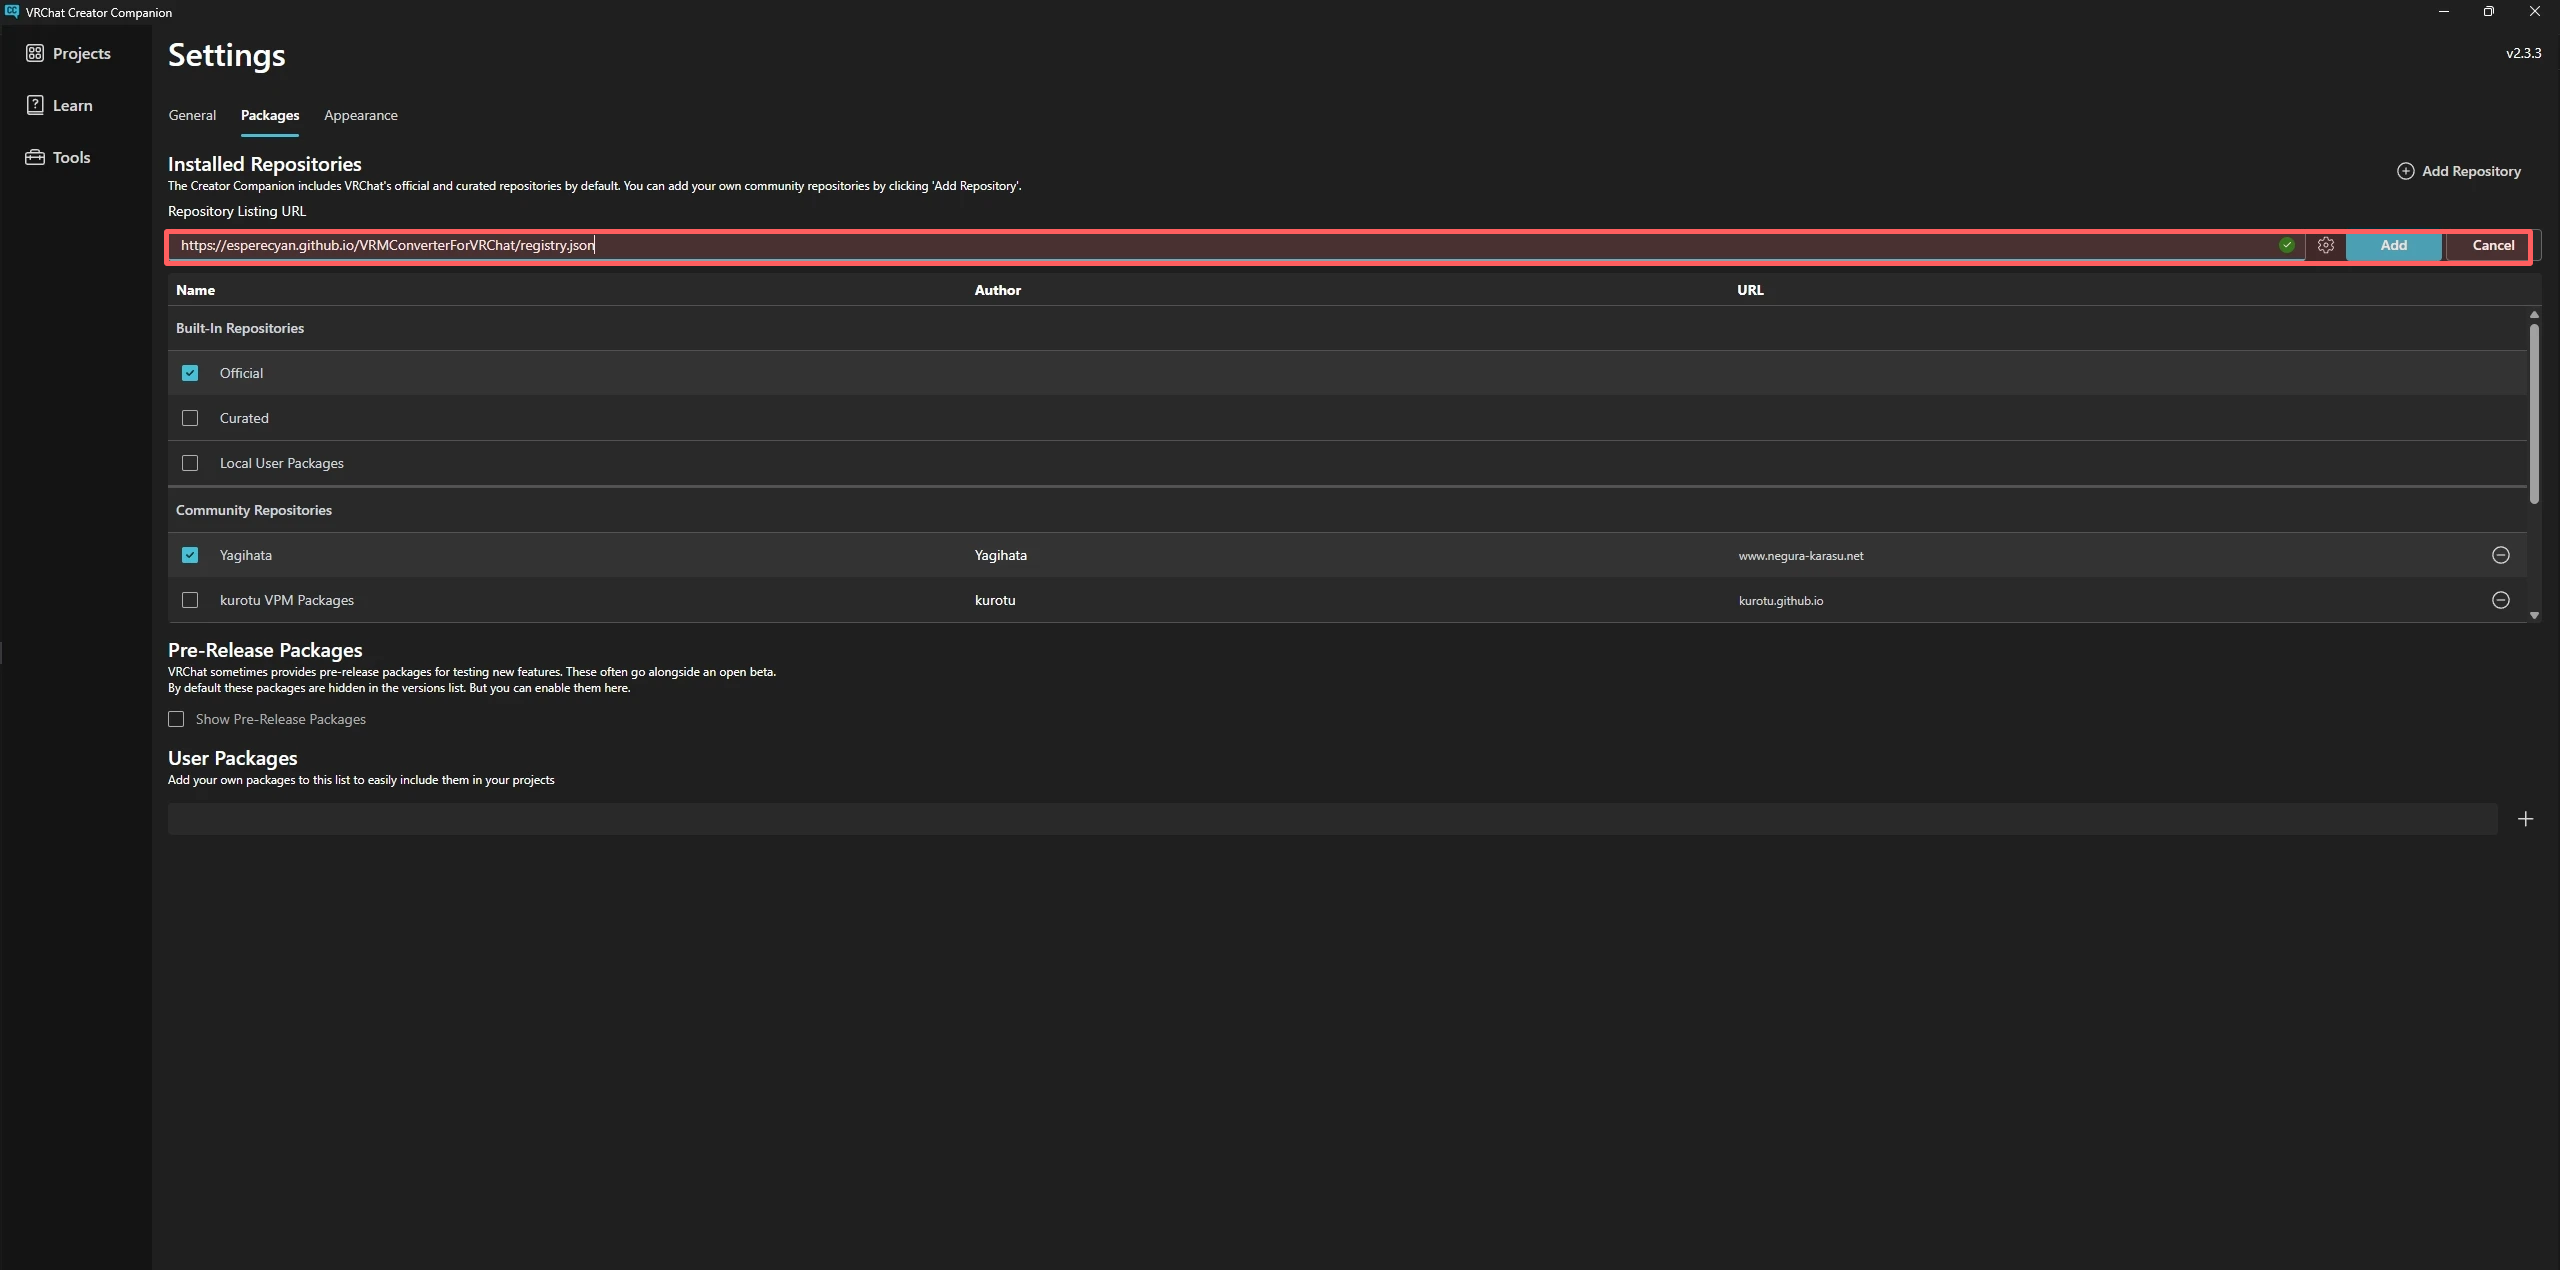2560x1270 pixels.
Task: Toggle Show Pre-Release Packages checkbox
Action: point(176,719)
